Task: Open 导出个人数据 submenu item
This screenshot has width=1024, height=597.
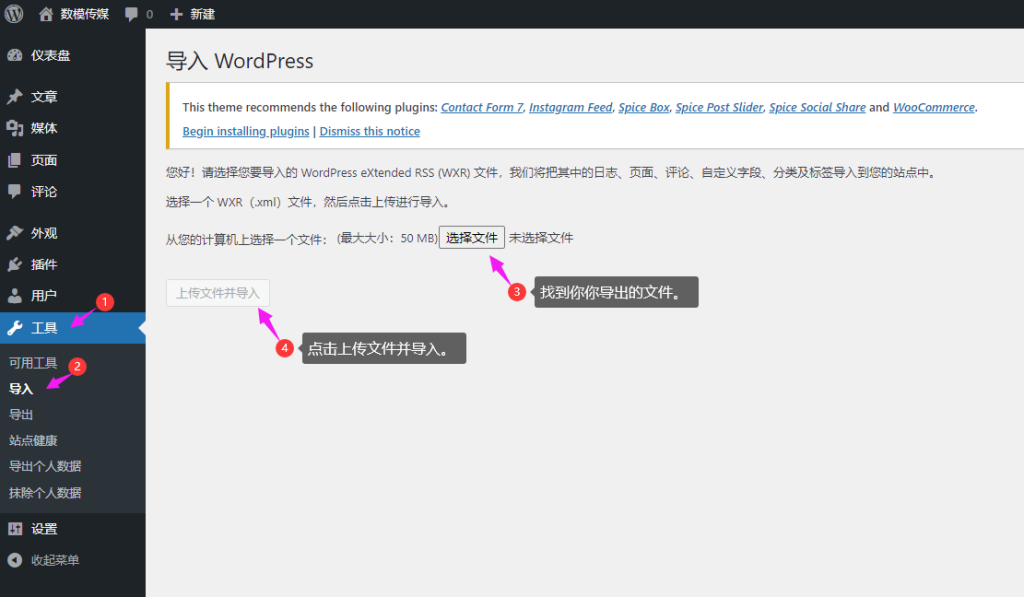Action: coord(45,466)
